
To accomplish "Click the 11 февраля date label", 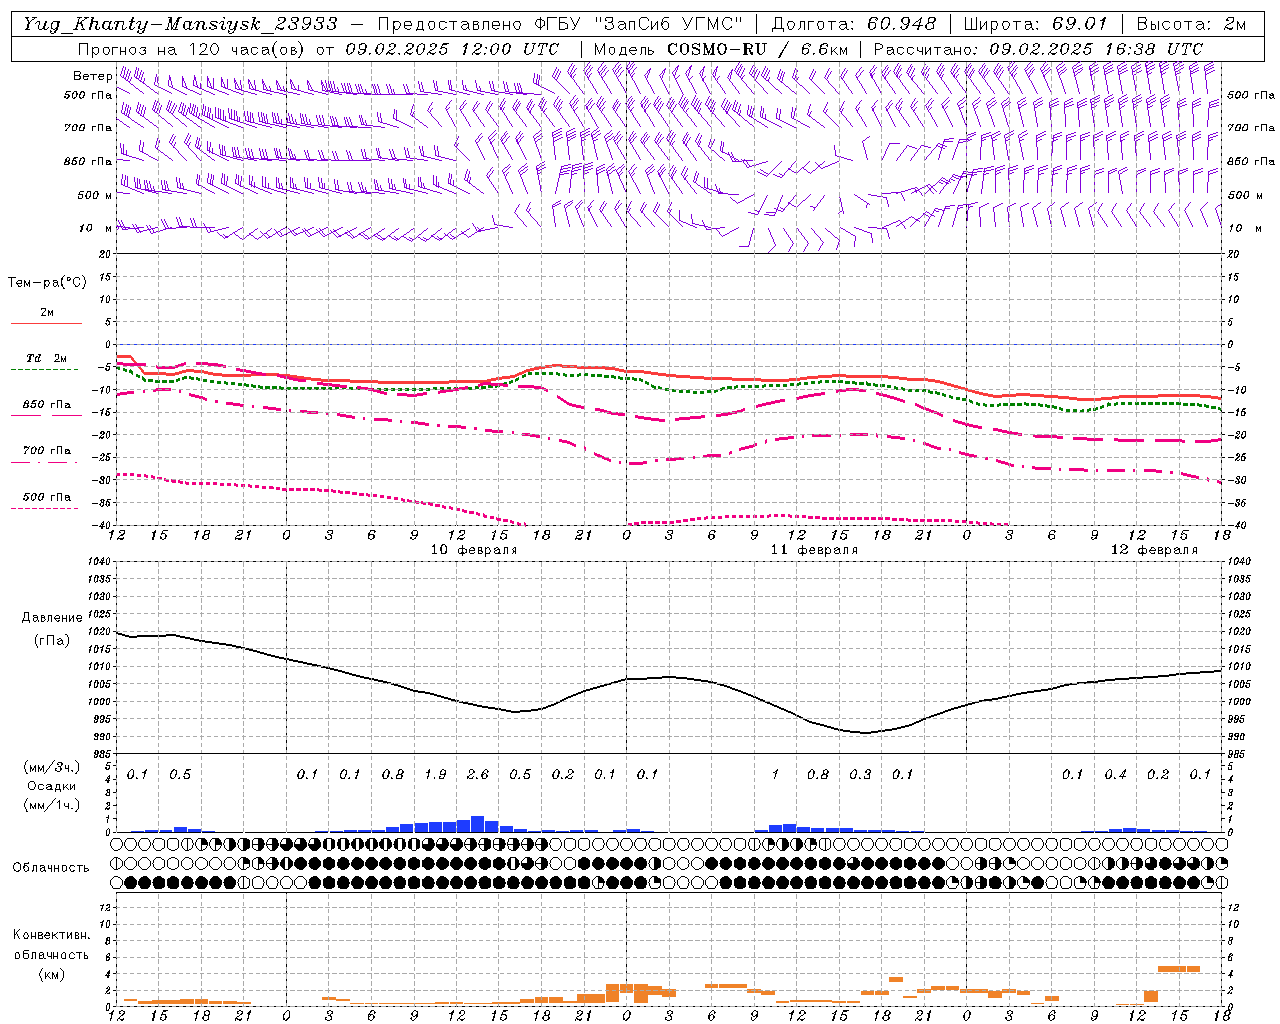I will [814, 550].
